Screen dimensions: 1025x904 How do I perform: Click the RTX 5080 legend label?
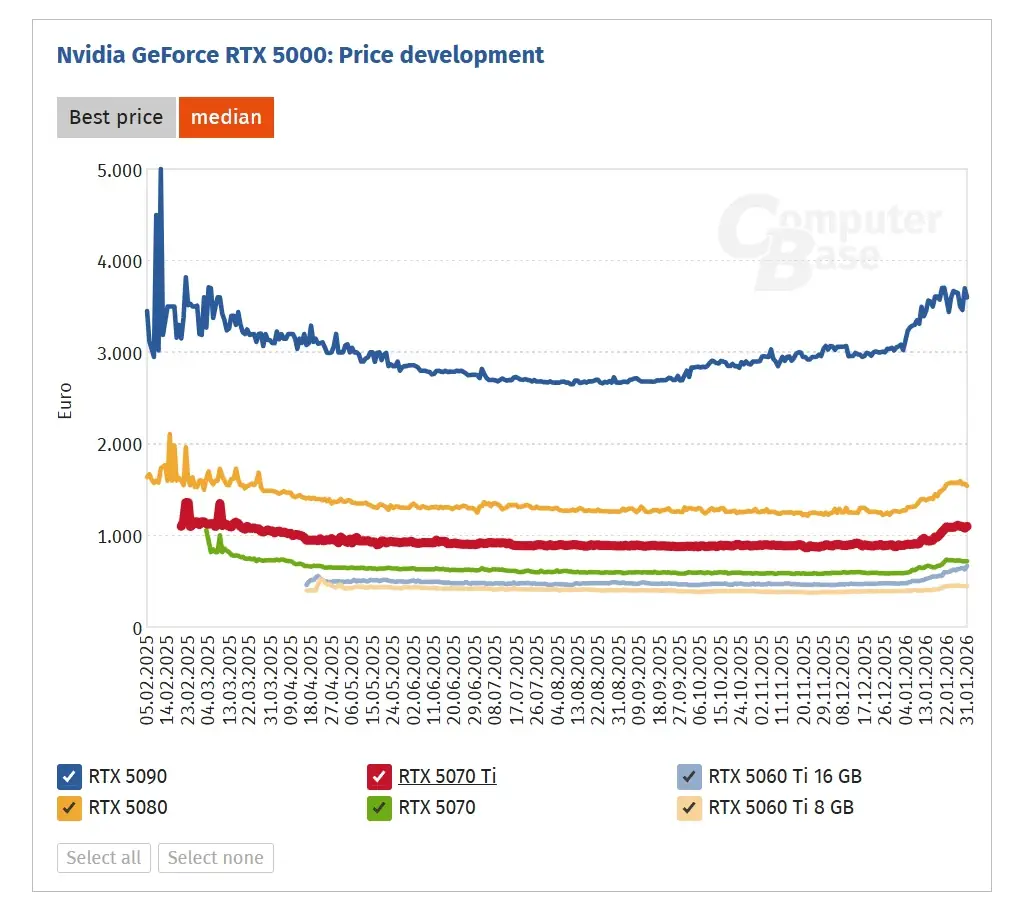tap(127, 808)
